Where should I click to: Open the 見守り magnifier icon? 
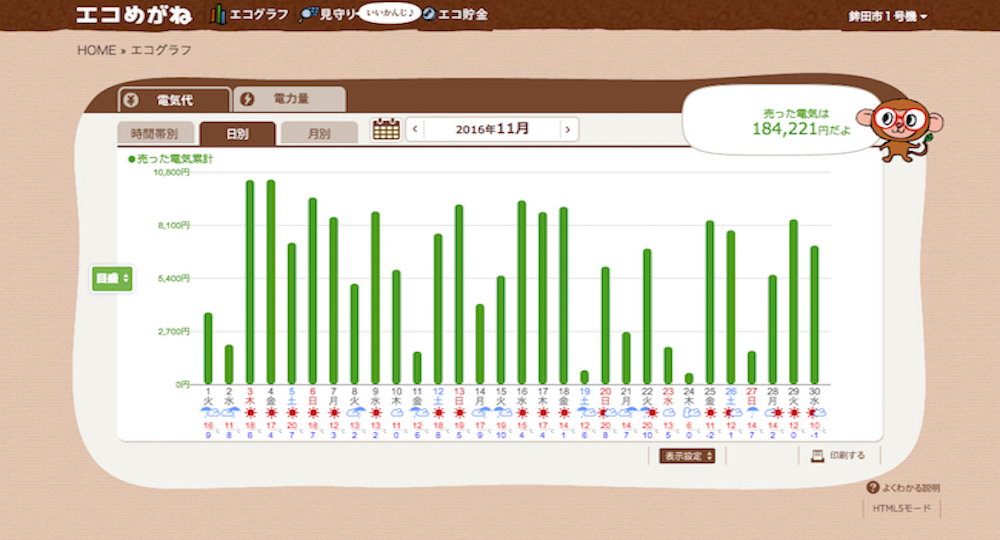click(308, 15)
